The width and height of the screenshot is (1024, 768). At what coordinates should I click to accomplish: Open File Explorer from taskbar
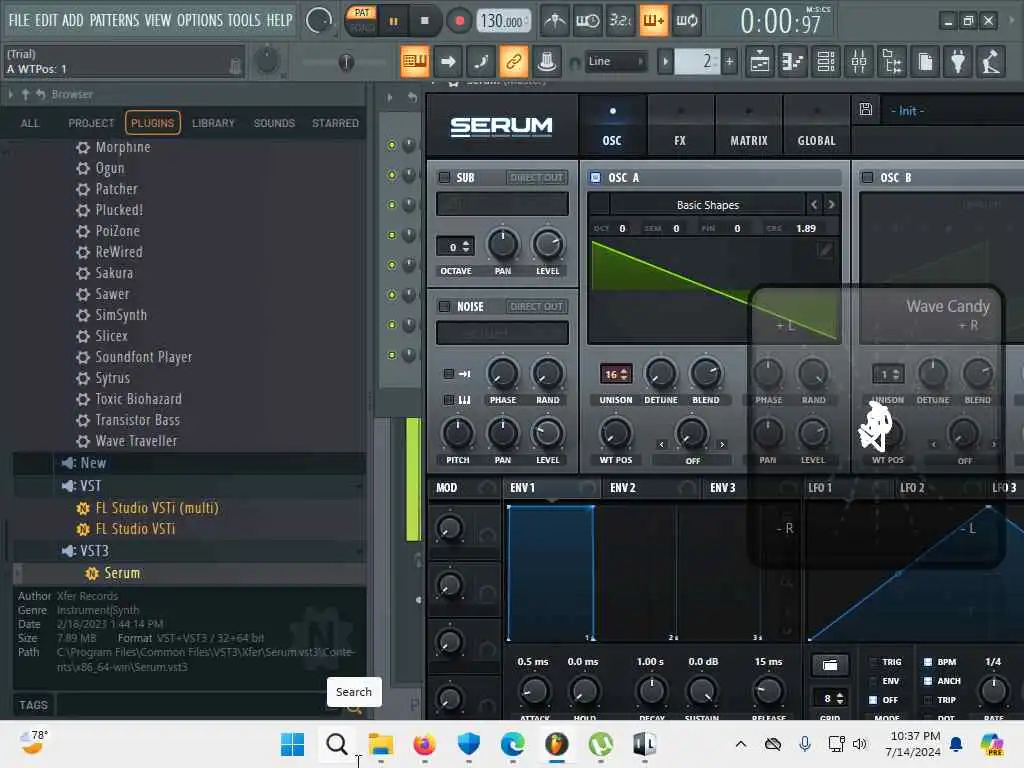point(381,744)
